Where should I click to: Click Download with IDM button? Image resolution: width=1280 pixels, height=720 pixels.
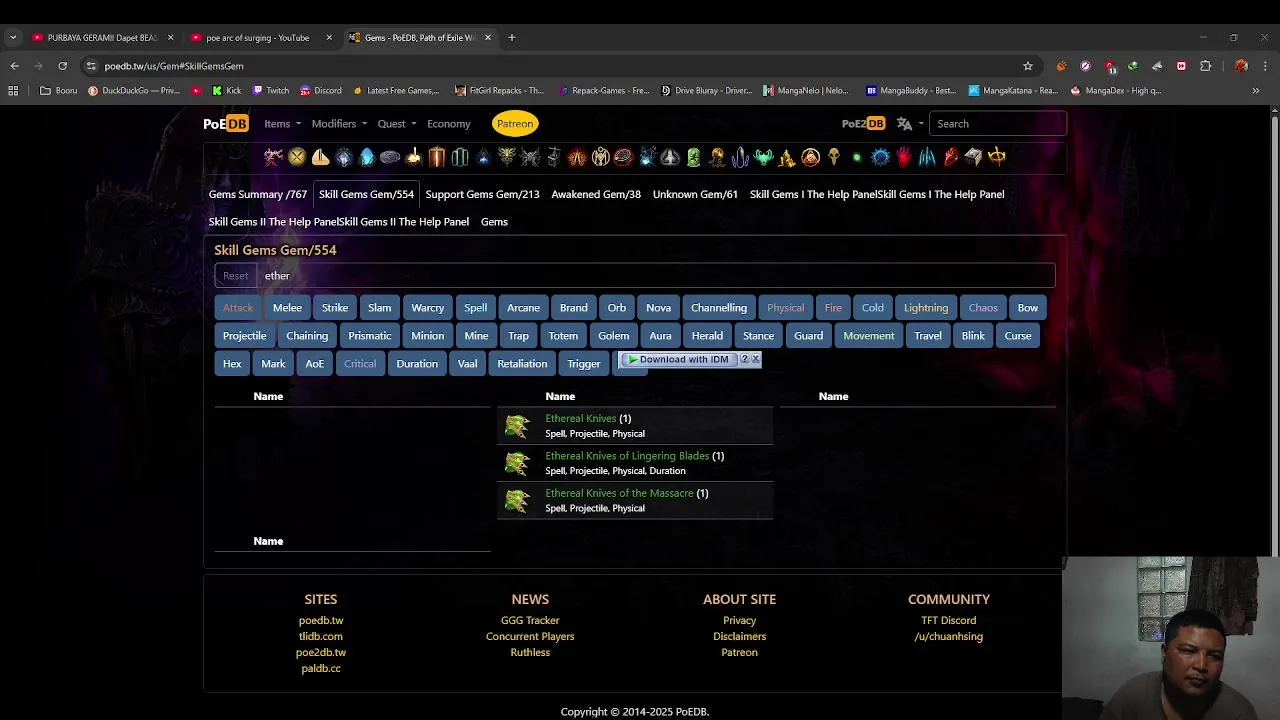pos(678,360)
